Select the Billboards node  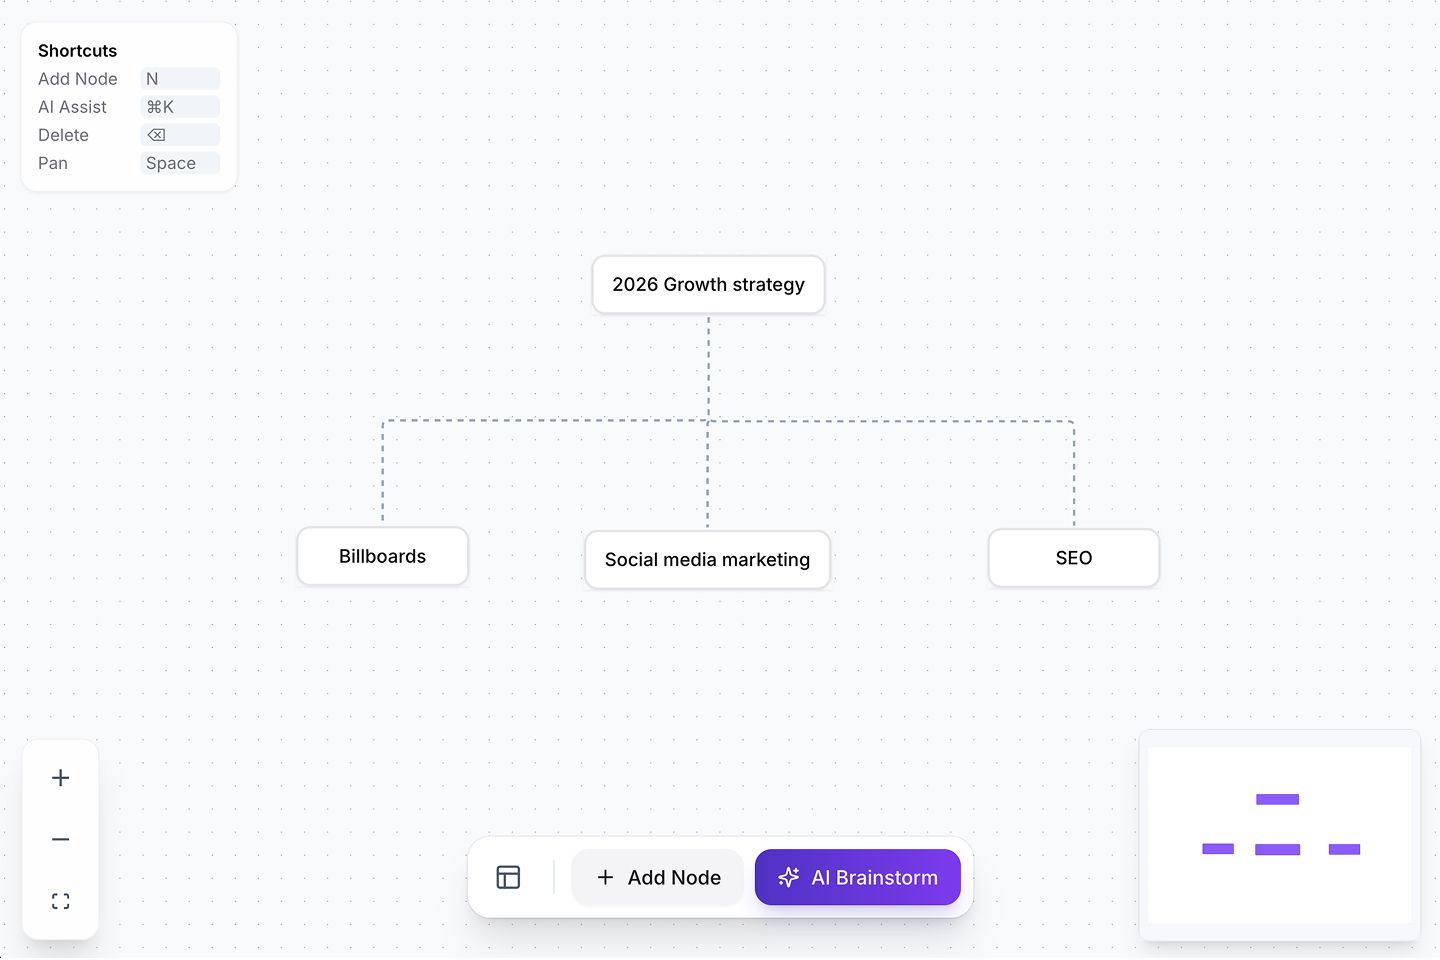coord(382,556)
